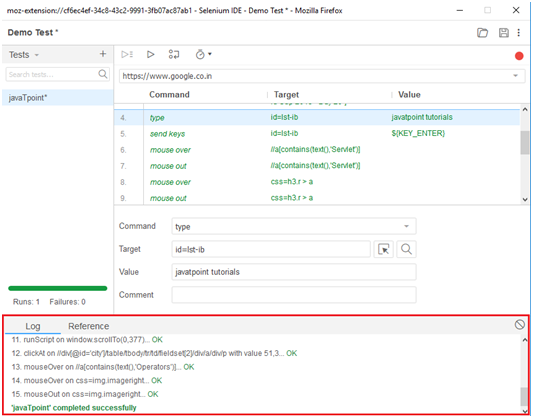The width and height of the screenshot is (533, 418).
Task: Open the base URL dropdown arrow
Action: [x=515, y=76]
